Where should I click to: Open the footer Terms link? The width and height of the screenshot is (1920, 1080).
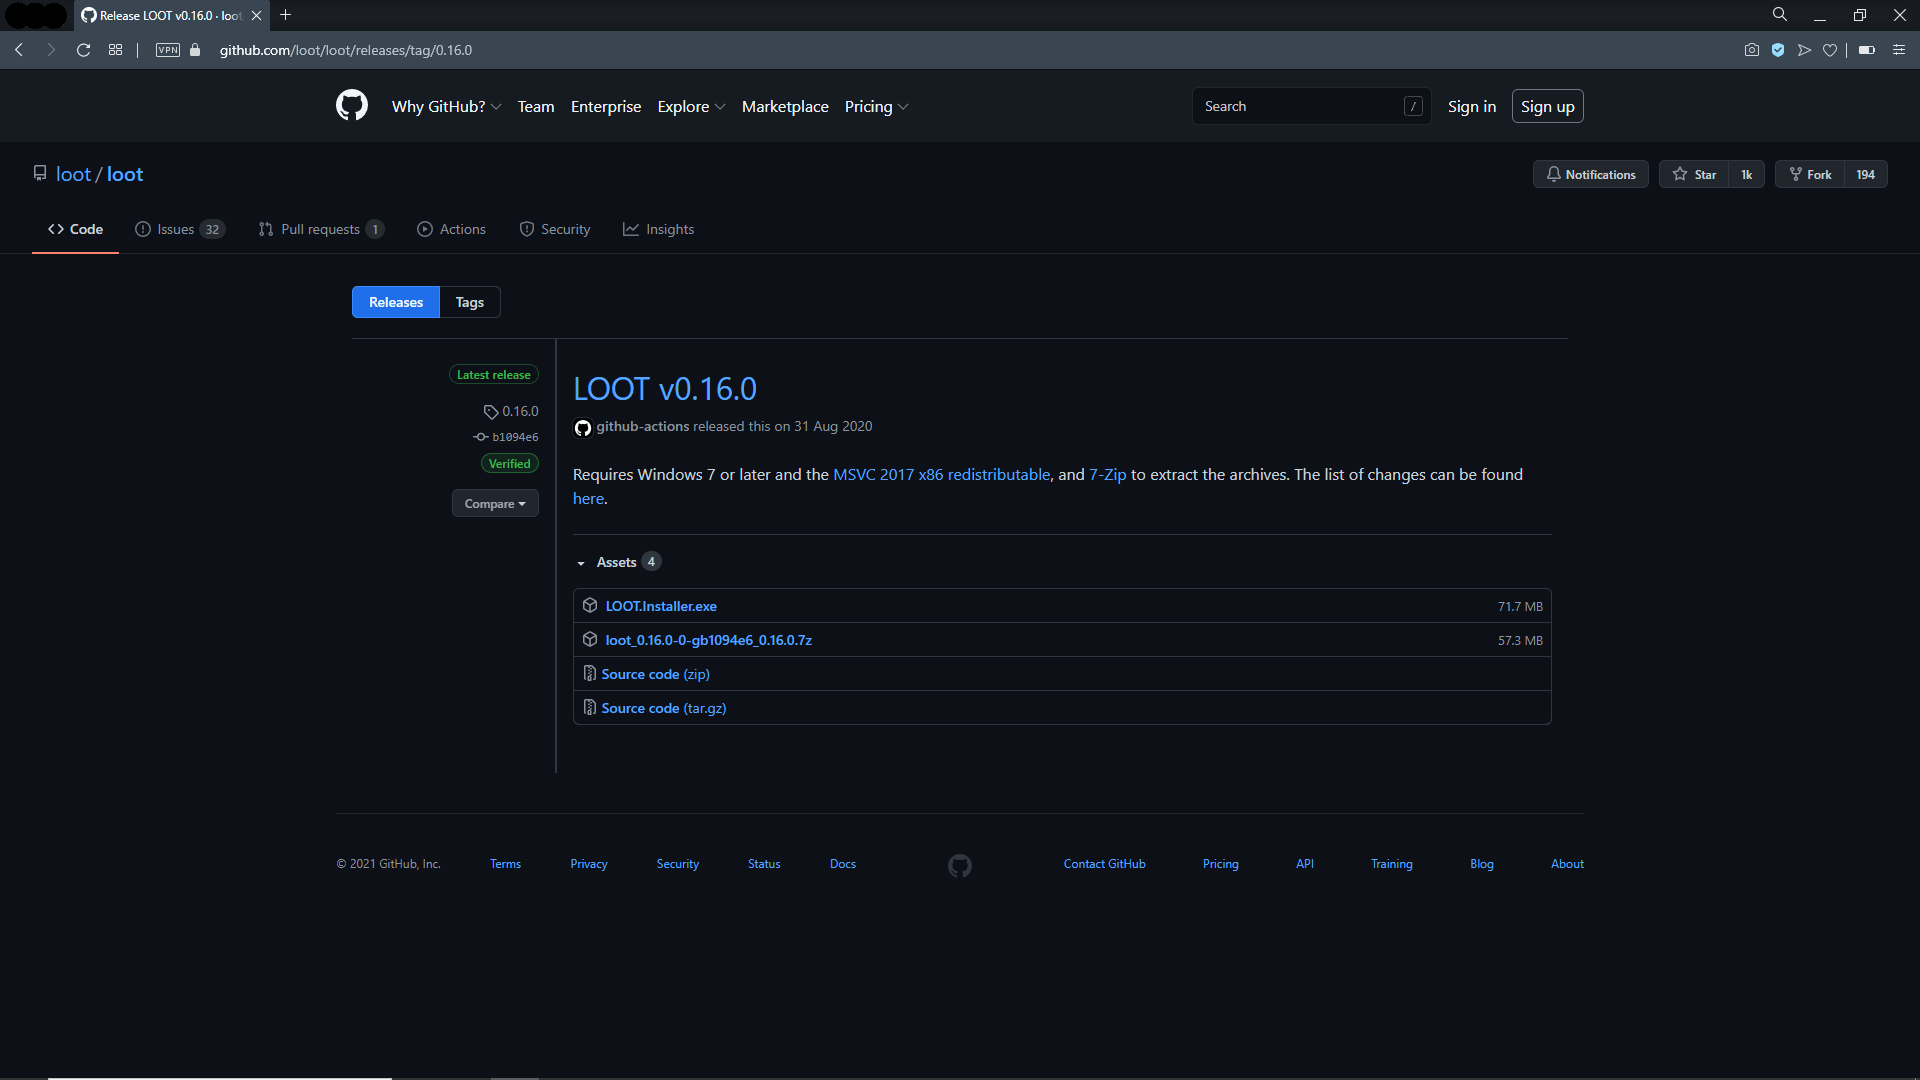click(505, 864)
